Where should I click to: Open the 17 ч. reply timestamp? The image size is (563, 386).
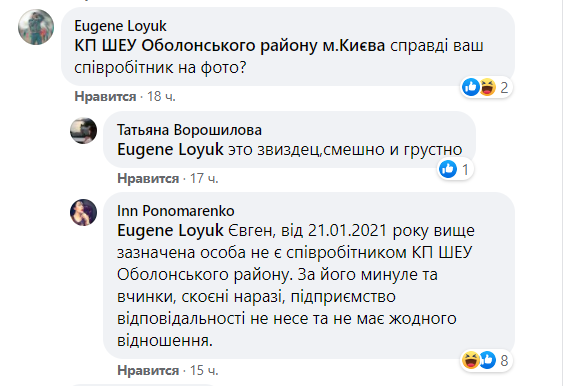(204, 178)
